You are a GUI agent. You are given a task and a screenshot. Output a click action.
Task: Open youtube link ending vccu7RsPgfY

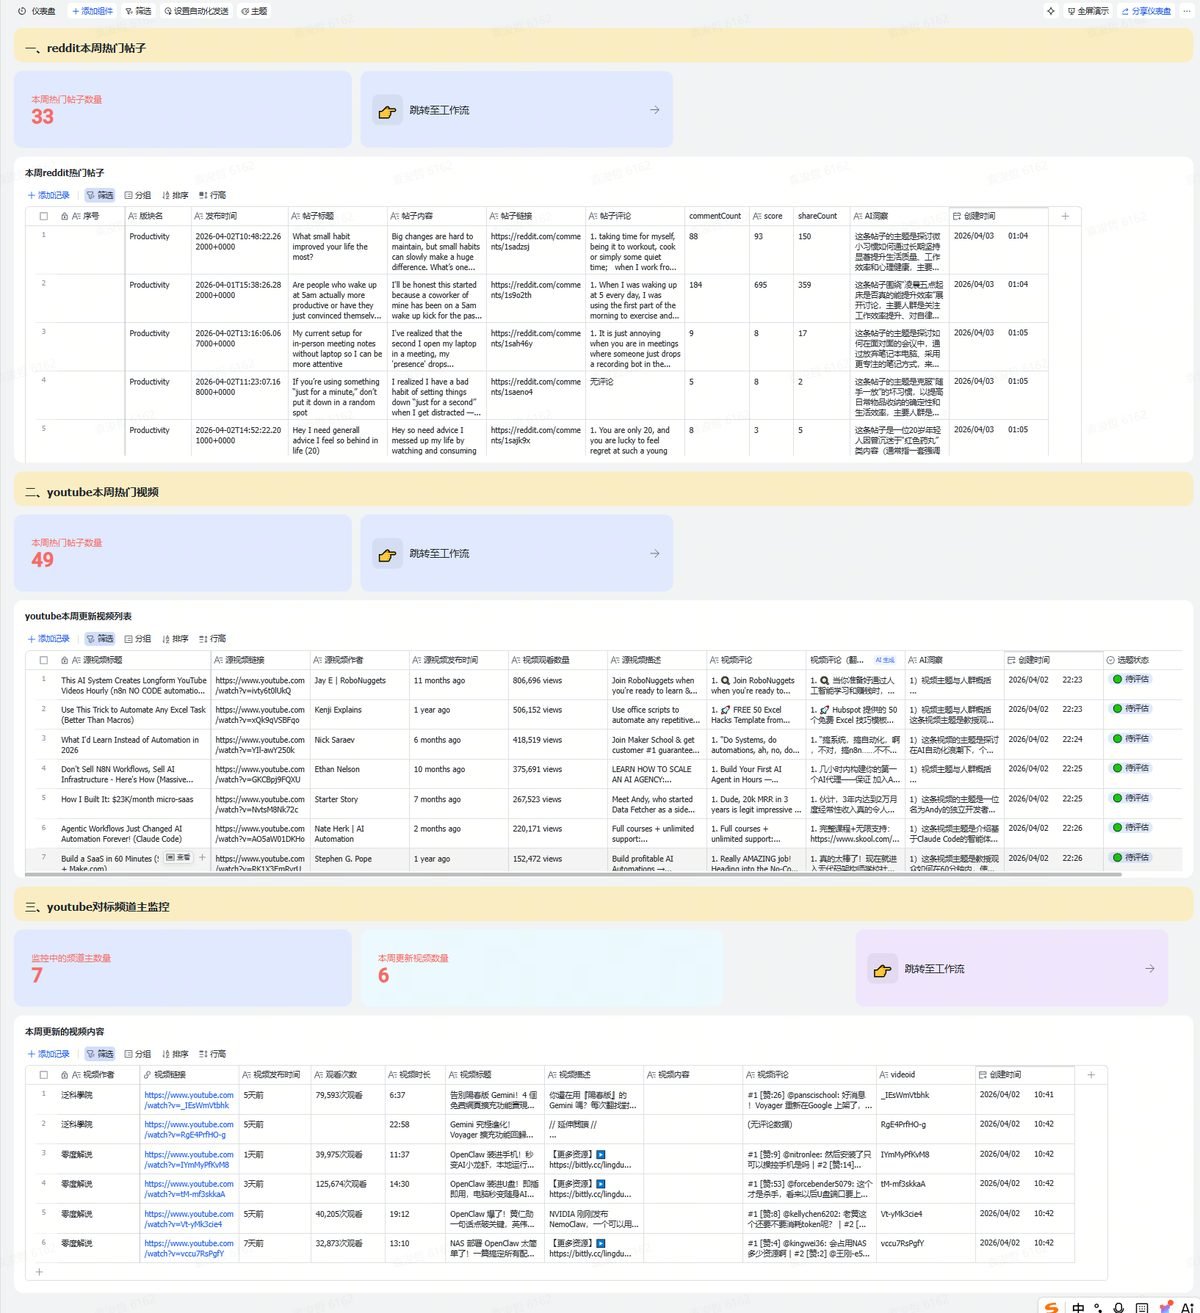click(189, 1248)
